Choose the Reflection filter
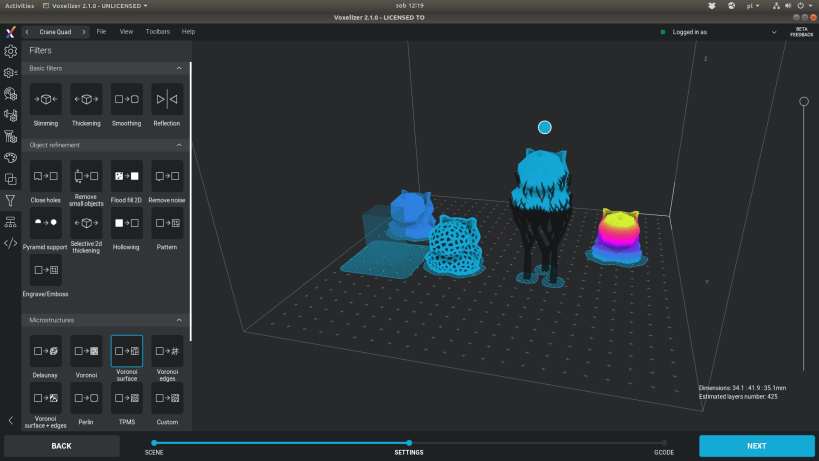Screen dimensions: 819x461 tap(167, 99)
